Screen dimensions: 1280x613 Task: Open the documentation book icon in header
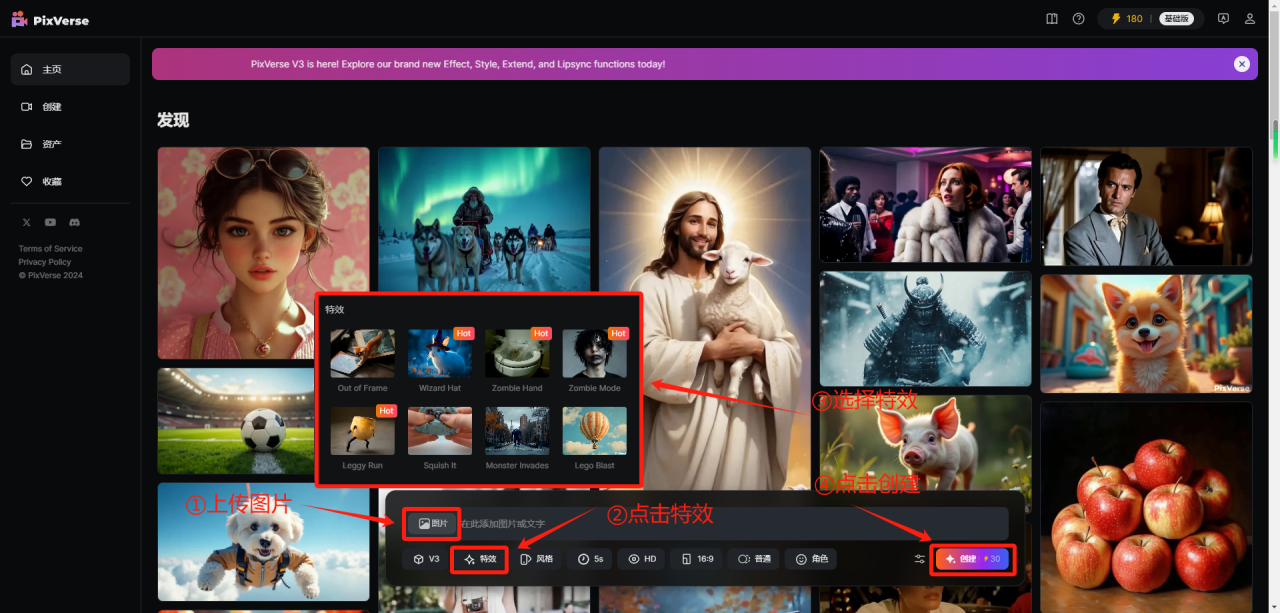[x=1051, y=19]
